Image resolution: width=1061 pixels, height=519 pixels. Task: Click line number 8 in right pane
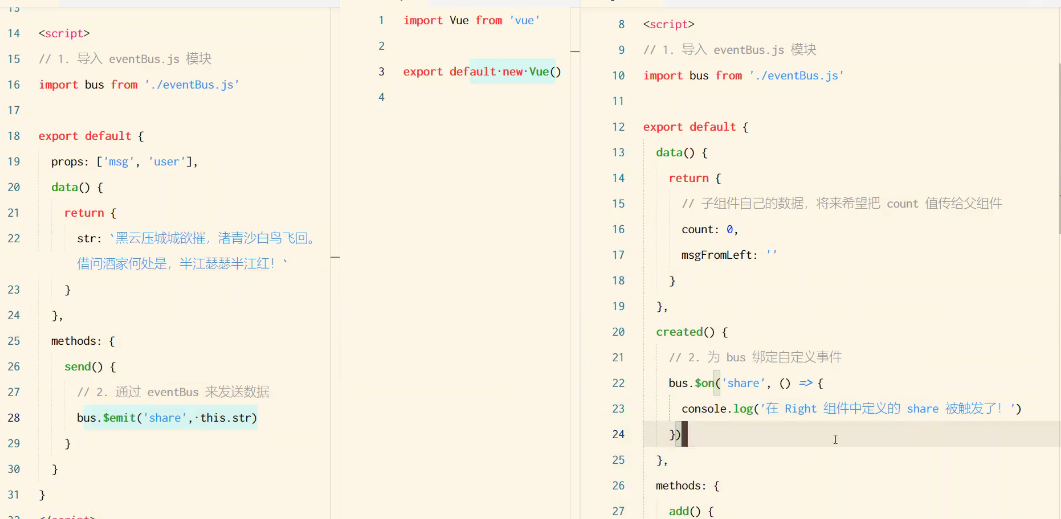[x=622, y=24]
